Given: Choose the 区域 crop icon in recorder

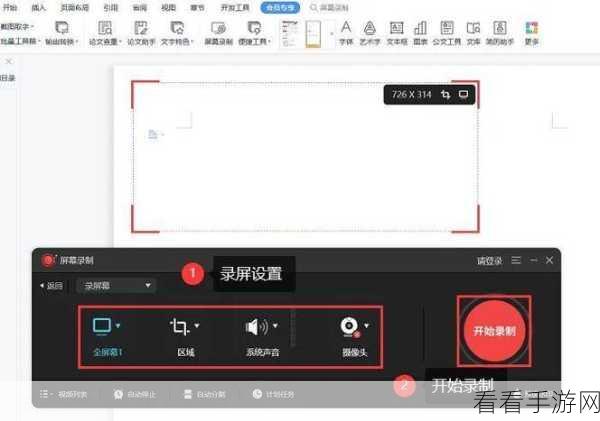Looking at the screenshot, I should coord(179,326).
